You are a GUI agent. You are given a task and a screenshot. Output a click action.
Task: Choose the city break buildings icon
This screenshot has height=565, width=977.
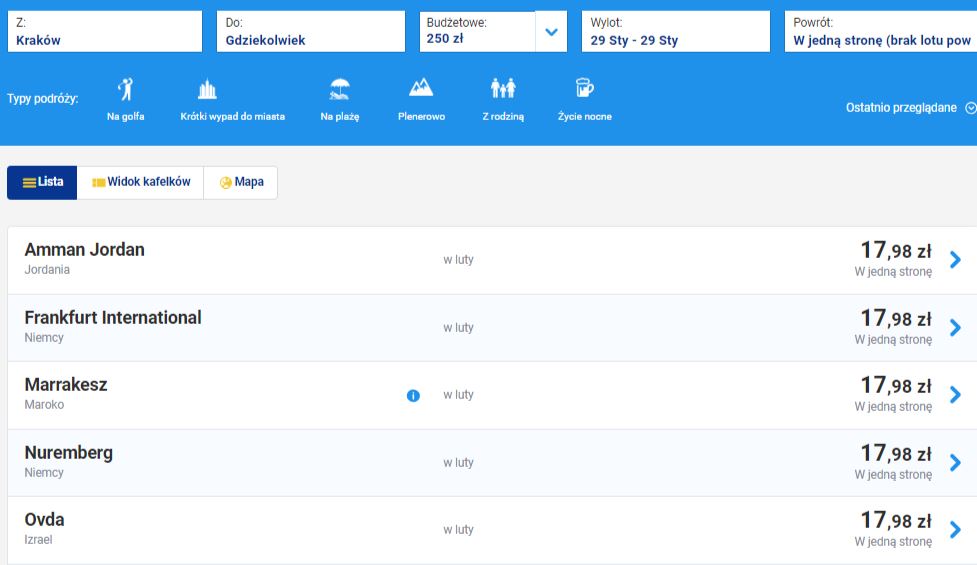[207, 89]
